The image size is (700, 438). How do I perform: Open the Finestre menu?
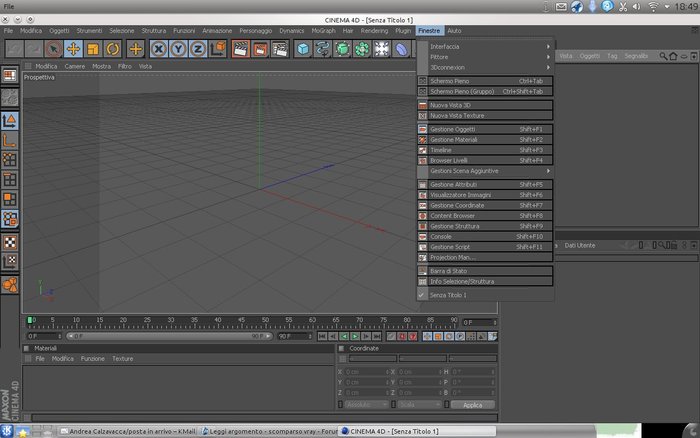pyautogui.click(x=429, y=31)
